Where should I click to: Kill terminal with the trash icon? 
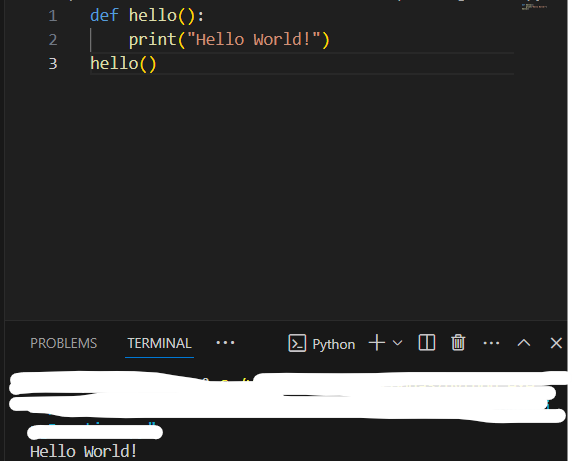coord(458,343)
